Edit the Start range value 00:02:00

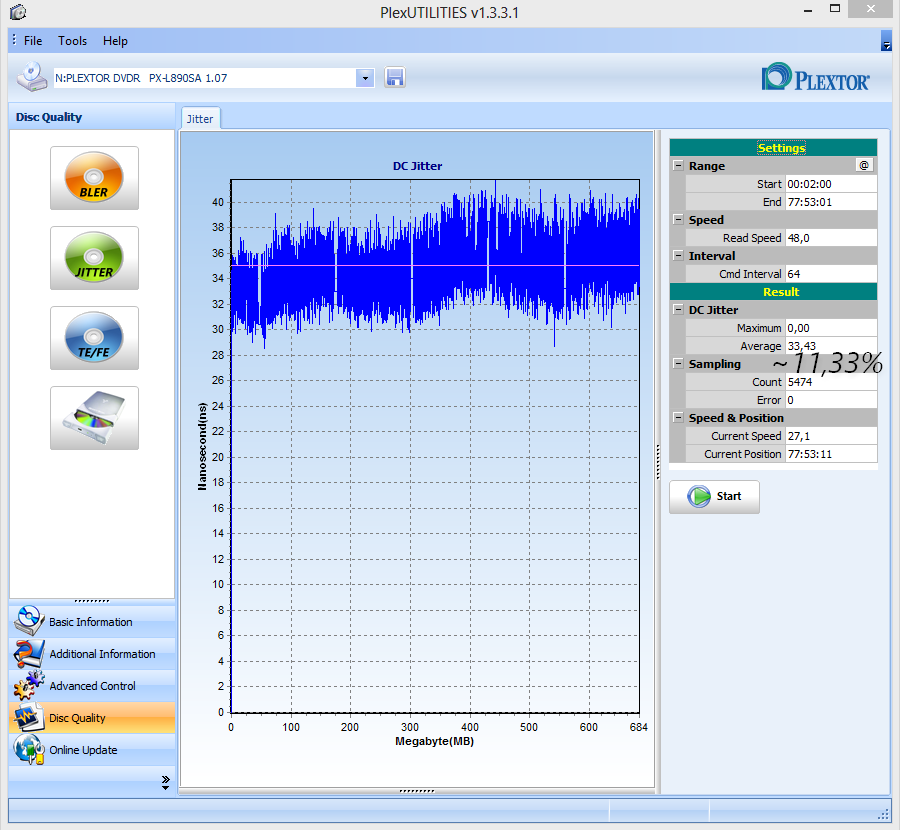(x=831, y=184)
